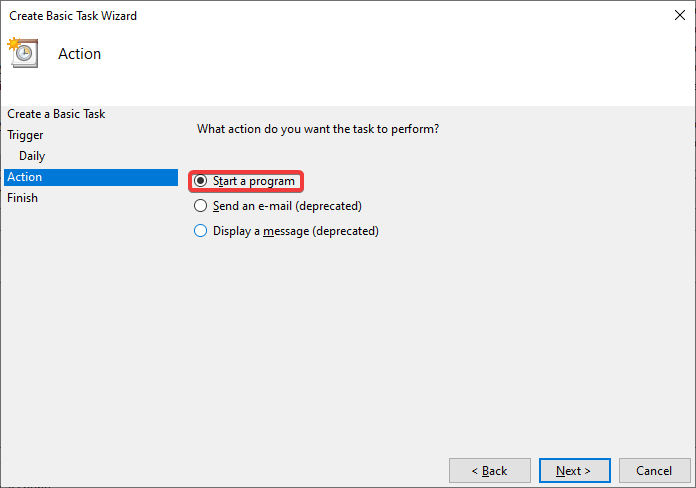Image resolution: width=696 pixels, height=488 pixels.
Task: Open the Trigger step in sidebar
Action: (x=25, y=135)
